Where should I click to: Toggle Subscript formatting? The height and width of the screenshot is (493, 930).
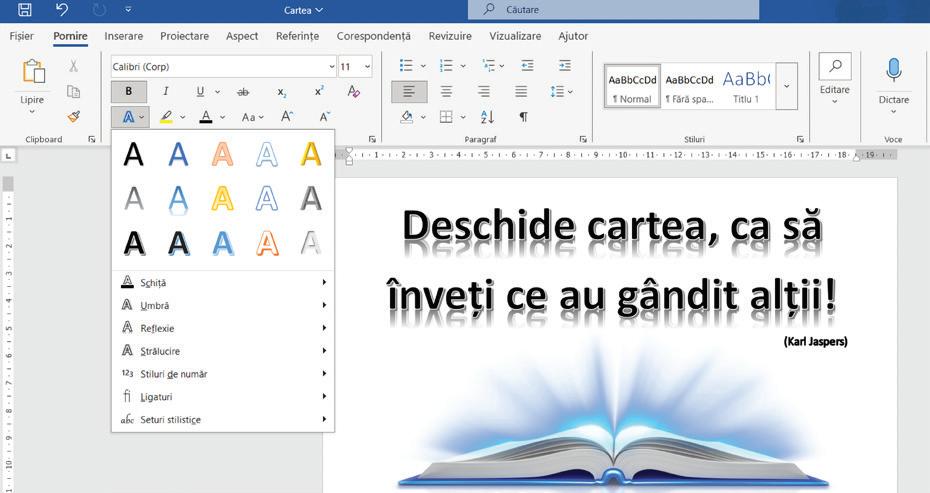click(282, 92)
